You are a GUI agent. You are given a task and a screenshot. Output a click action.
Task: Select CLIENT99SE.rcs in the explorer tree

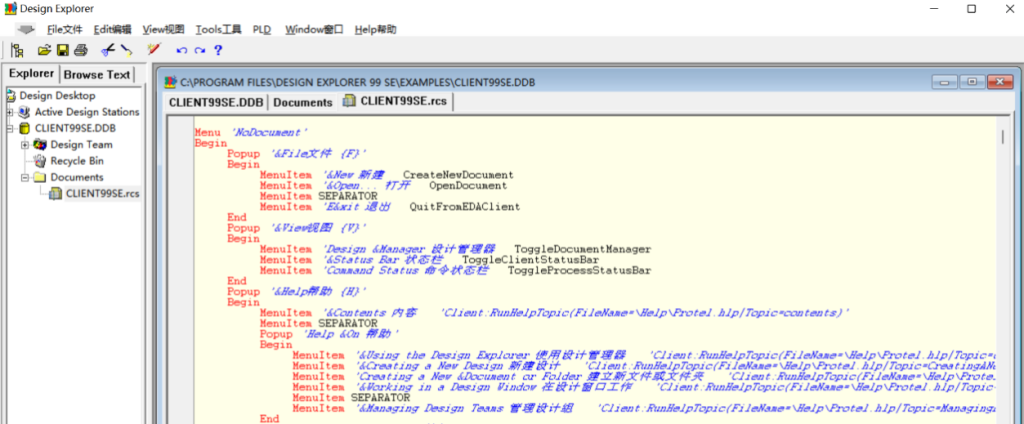102,193
